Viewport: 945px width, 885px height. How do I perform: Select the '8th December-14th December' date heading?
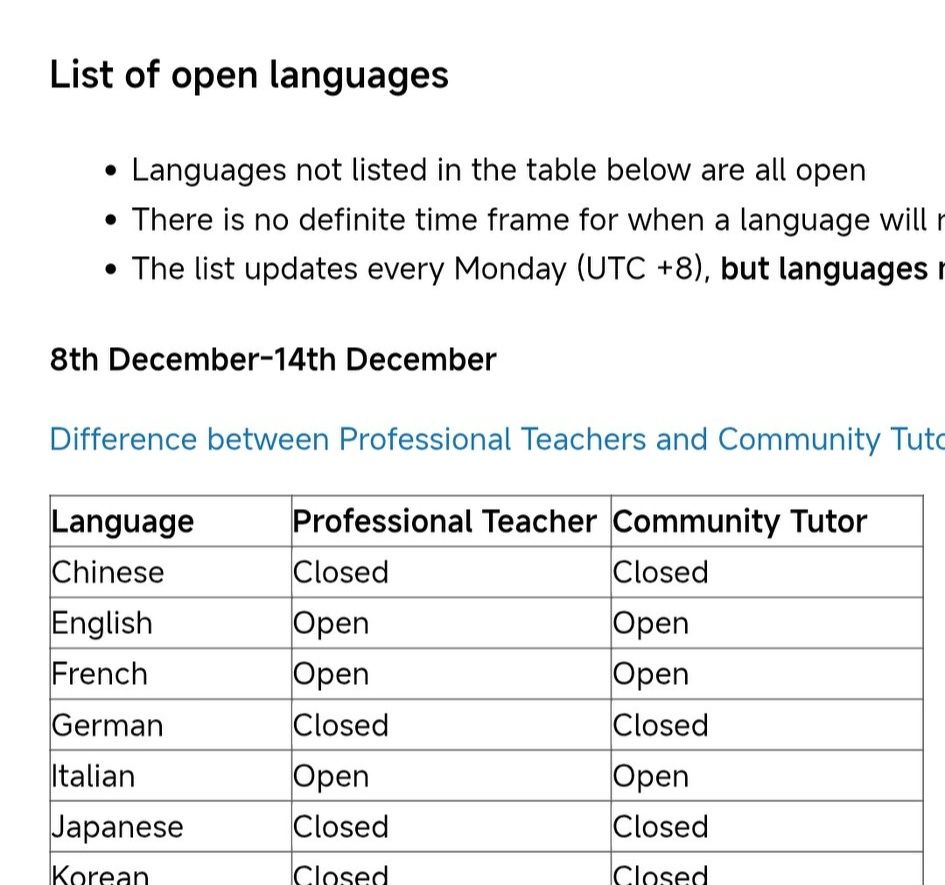(x=273, y=359)
